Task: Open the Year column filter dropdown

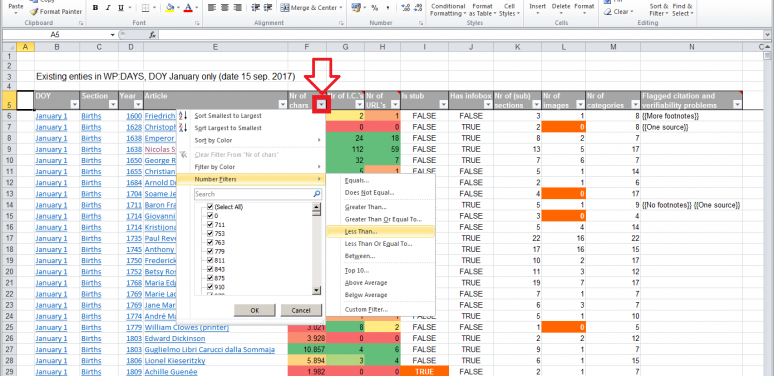Action: (138, 105)
